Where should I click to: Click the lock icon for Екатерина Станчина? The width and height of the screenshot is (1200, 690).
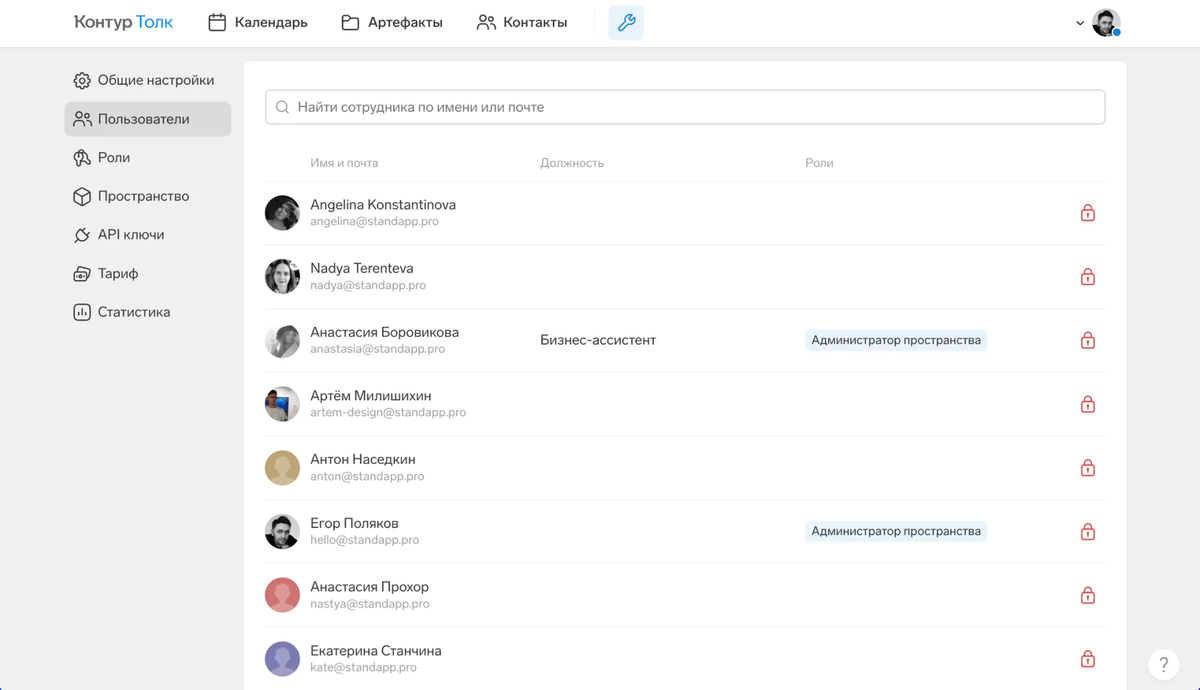[1088, 659]
